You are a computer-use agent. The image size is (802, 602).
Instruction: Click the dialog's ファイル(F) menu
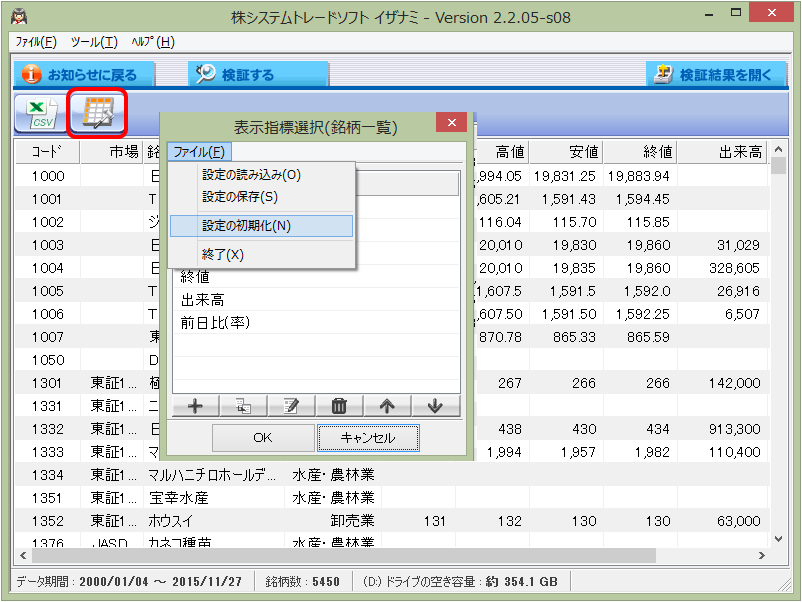[199, 152]
